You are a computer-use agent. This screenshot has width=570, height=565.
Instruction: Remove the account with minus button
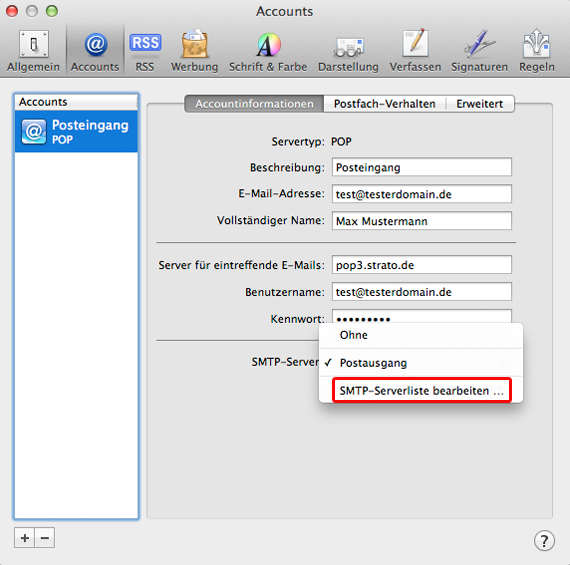[x=45, y=537]
